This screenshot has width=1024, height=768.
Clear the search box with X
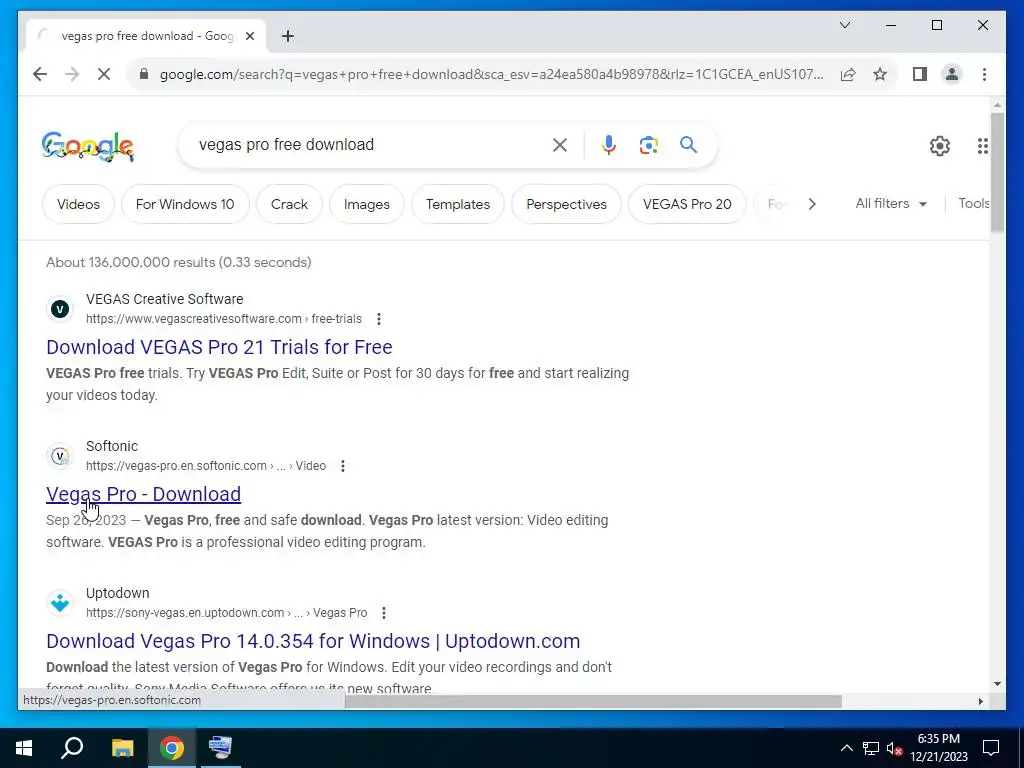point(560,145)
